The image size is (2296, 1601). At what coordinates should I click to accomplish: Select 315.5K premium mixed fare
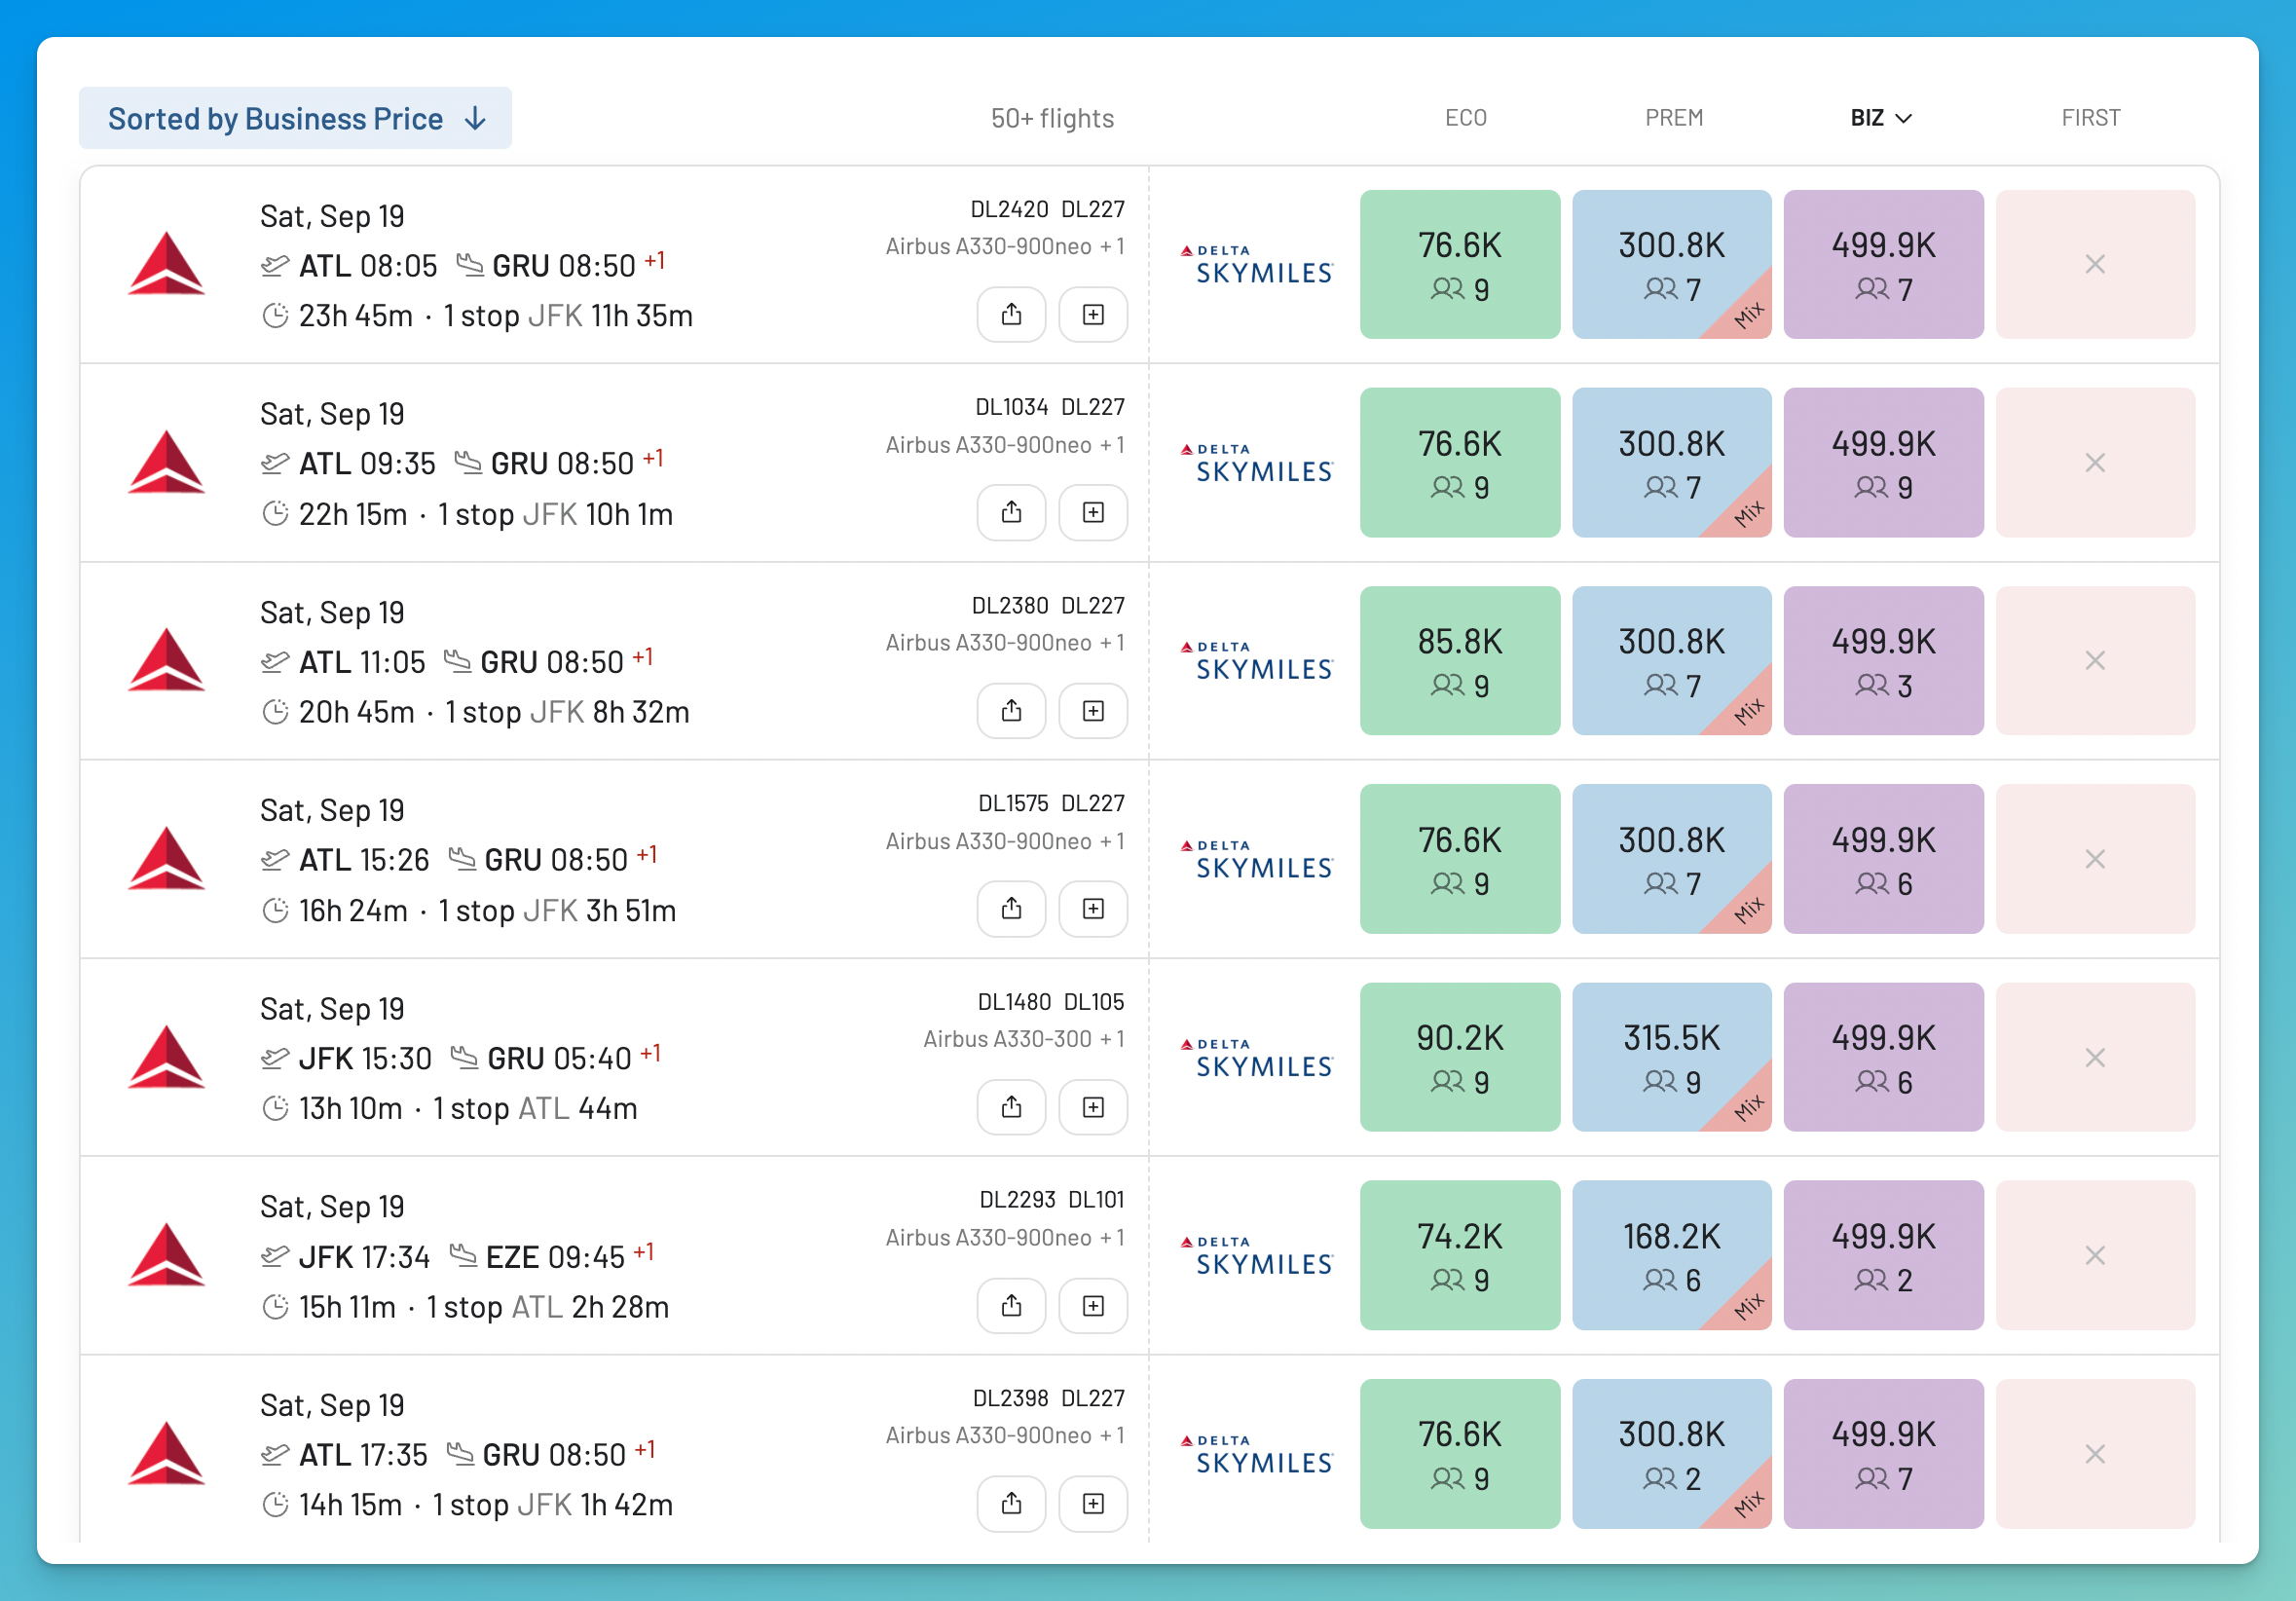(x=1671, y=1057)
